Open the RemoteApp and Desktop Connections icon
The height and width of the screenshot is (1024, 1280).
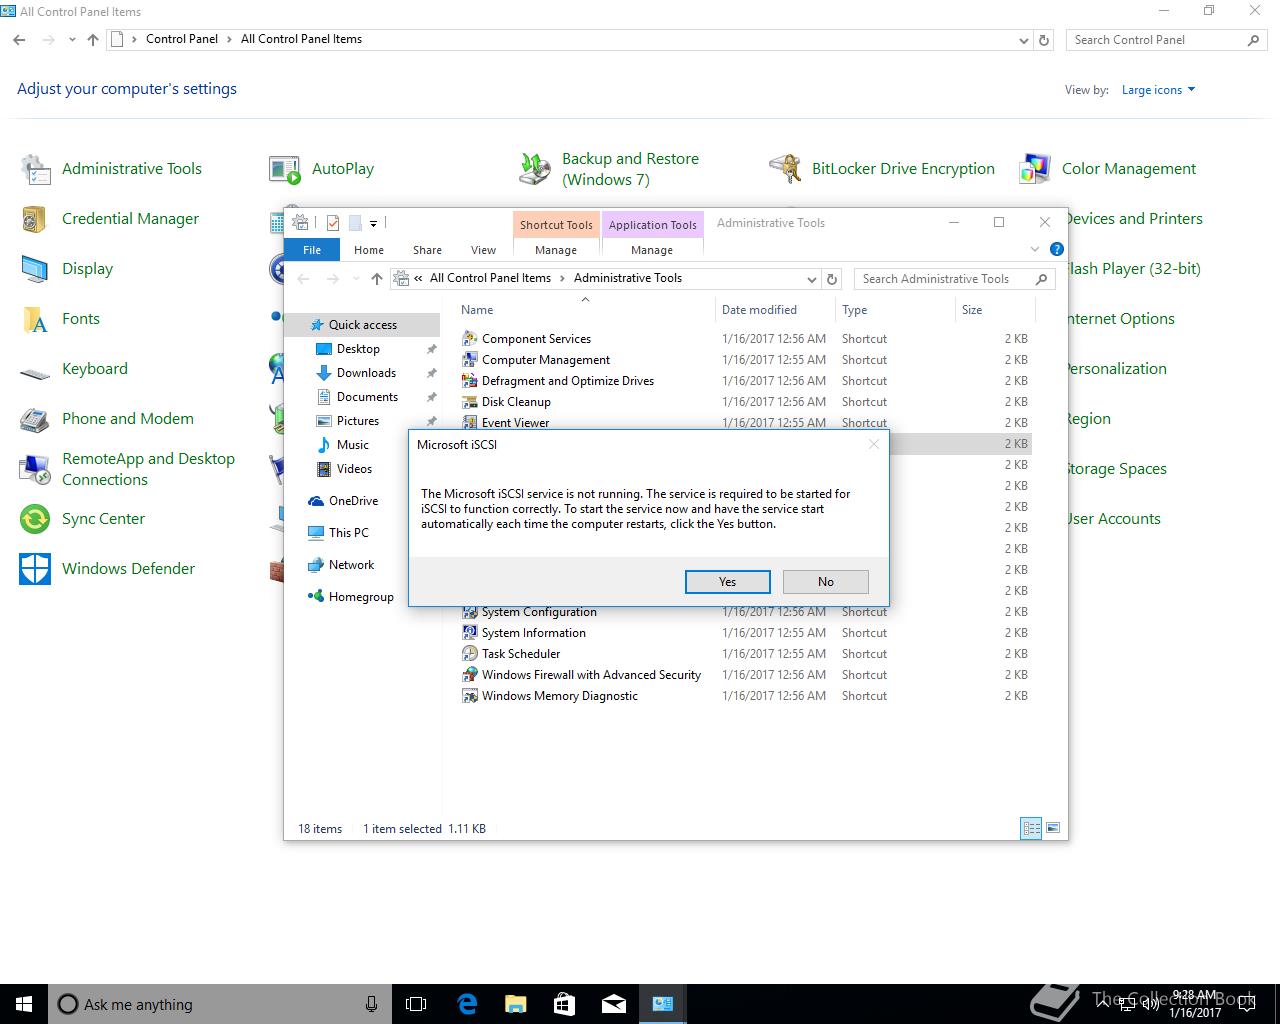pos(36,469)
